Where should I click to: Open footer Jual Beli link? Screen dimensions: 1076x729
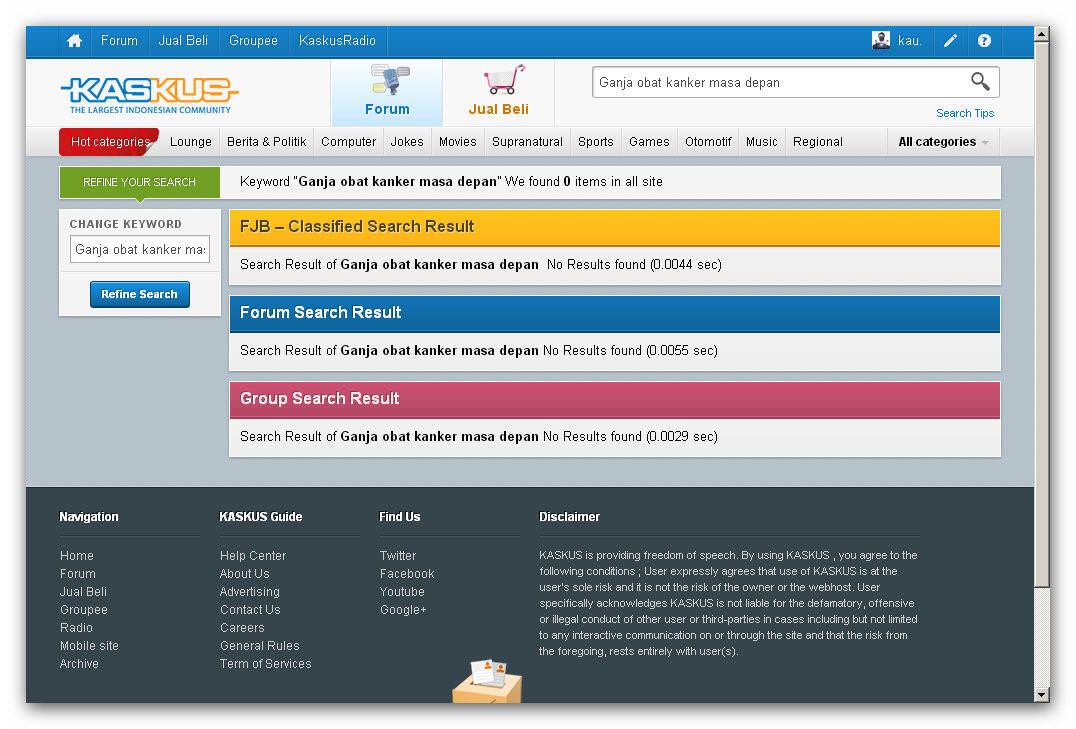(x=83, y=591)
